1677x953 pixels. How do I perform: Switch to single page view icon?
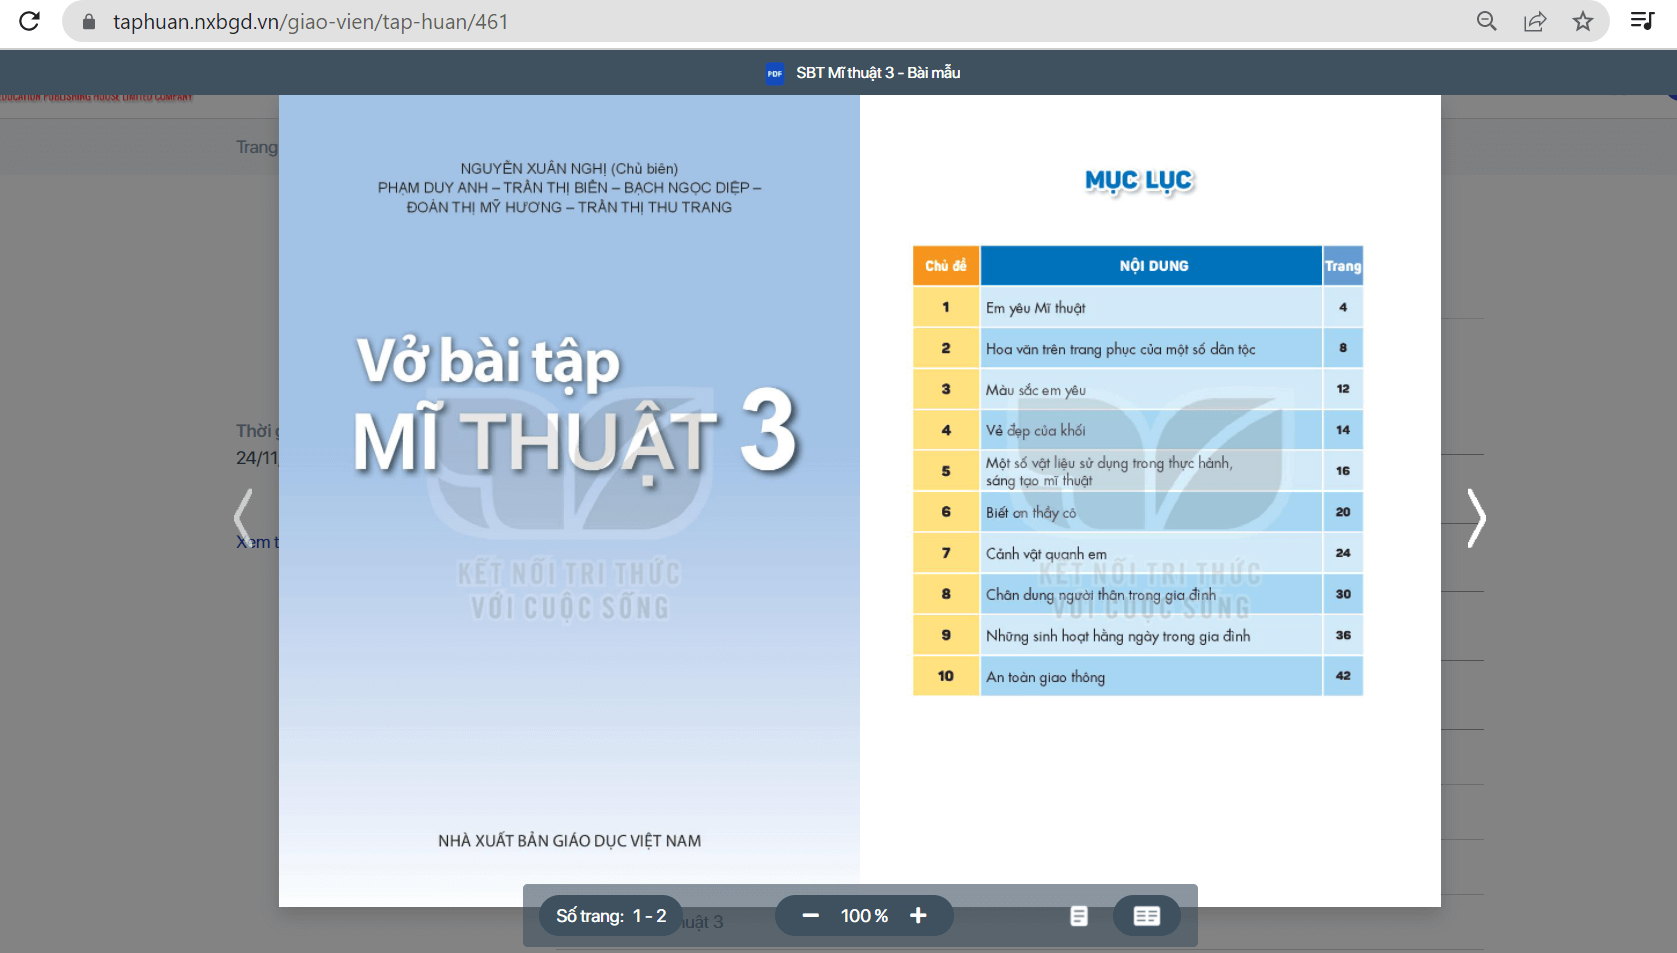coord(1079,916)
